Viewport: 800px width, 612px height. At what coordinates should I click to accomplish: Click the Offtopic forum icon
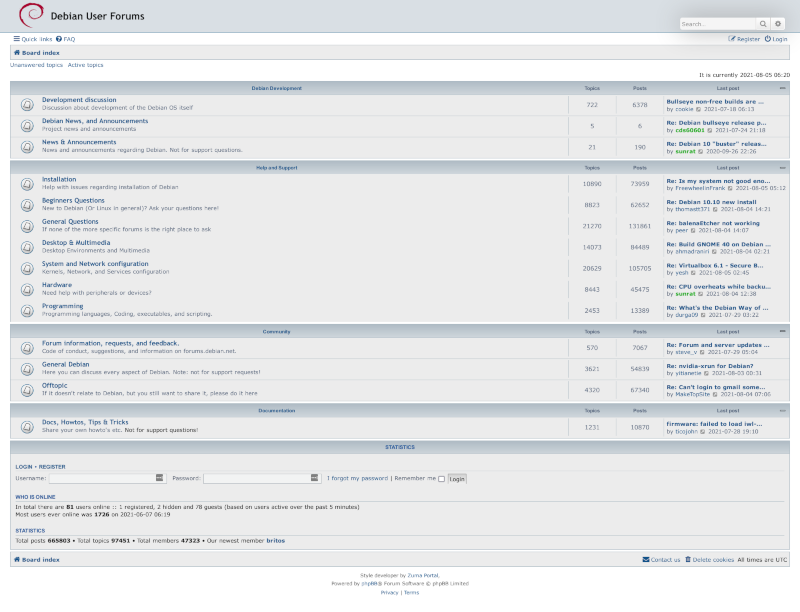pos(25,389)
